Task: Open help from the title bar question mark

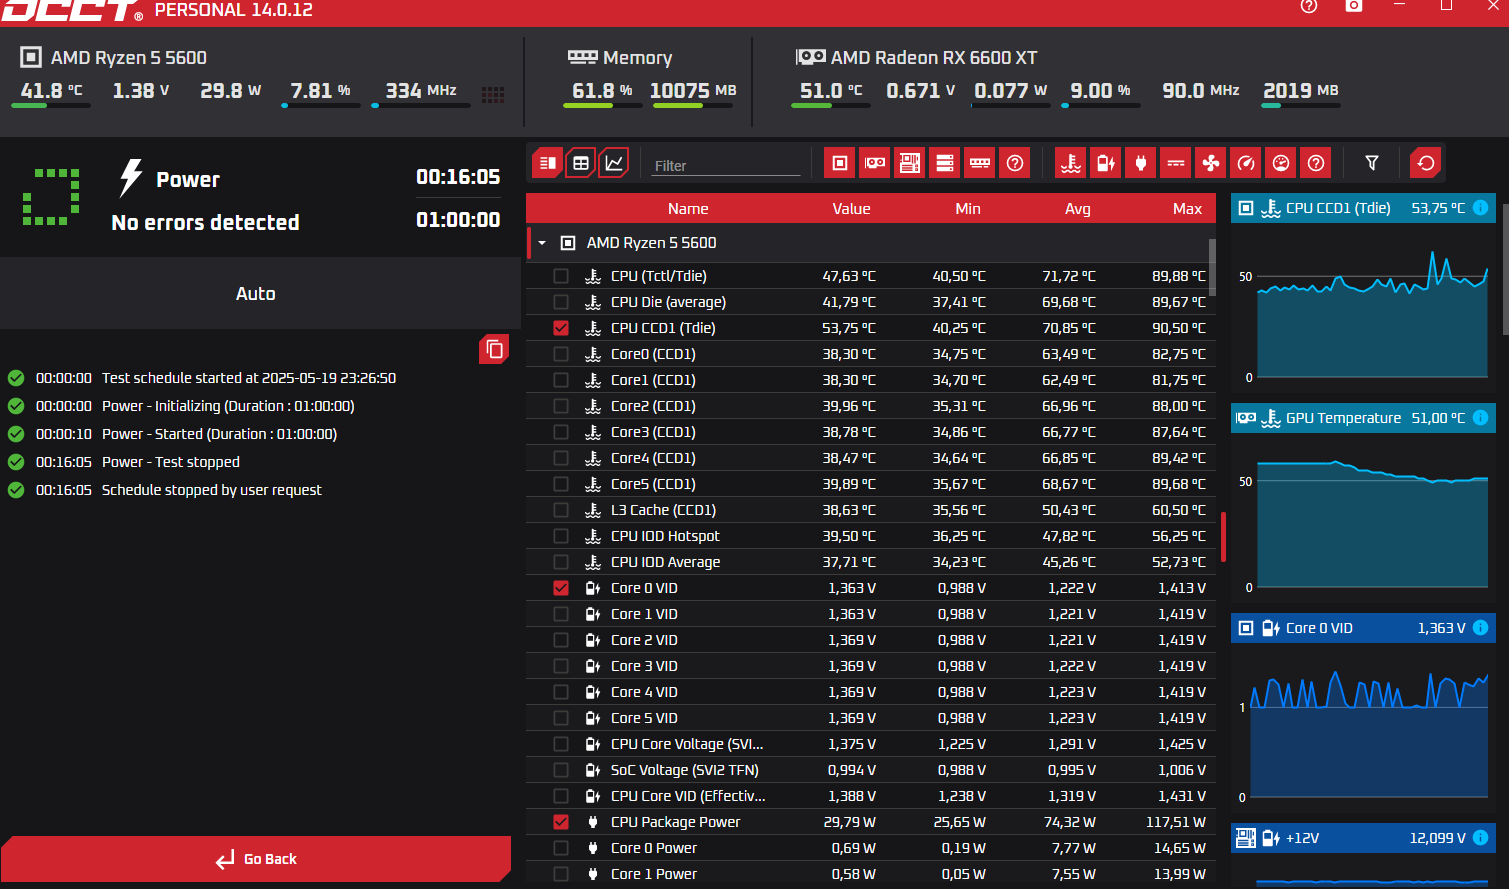Action: click(1309, 6)
